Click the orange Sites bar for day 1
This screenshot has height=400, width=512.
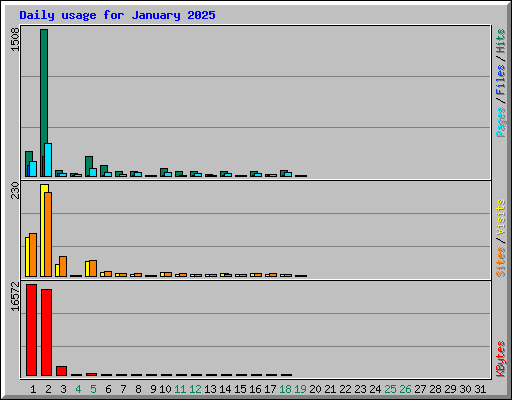[x=33, y=255]
